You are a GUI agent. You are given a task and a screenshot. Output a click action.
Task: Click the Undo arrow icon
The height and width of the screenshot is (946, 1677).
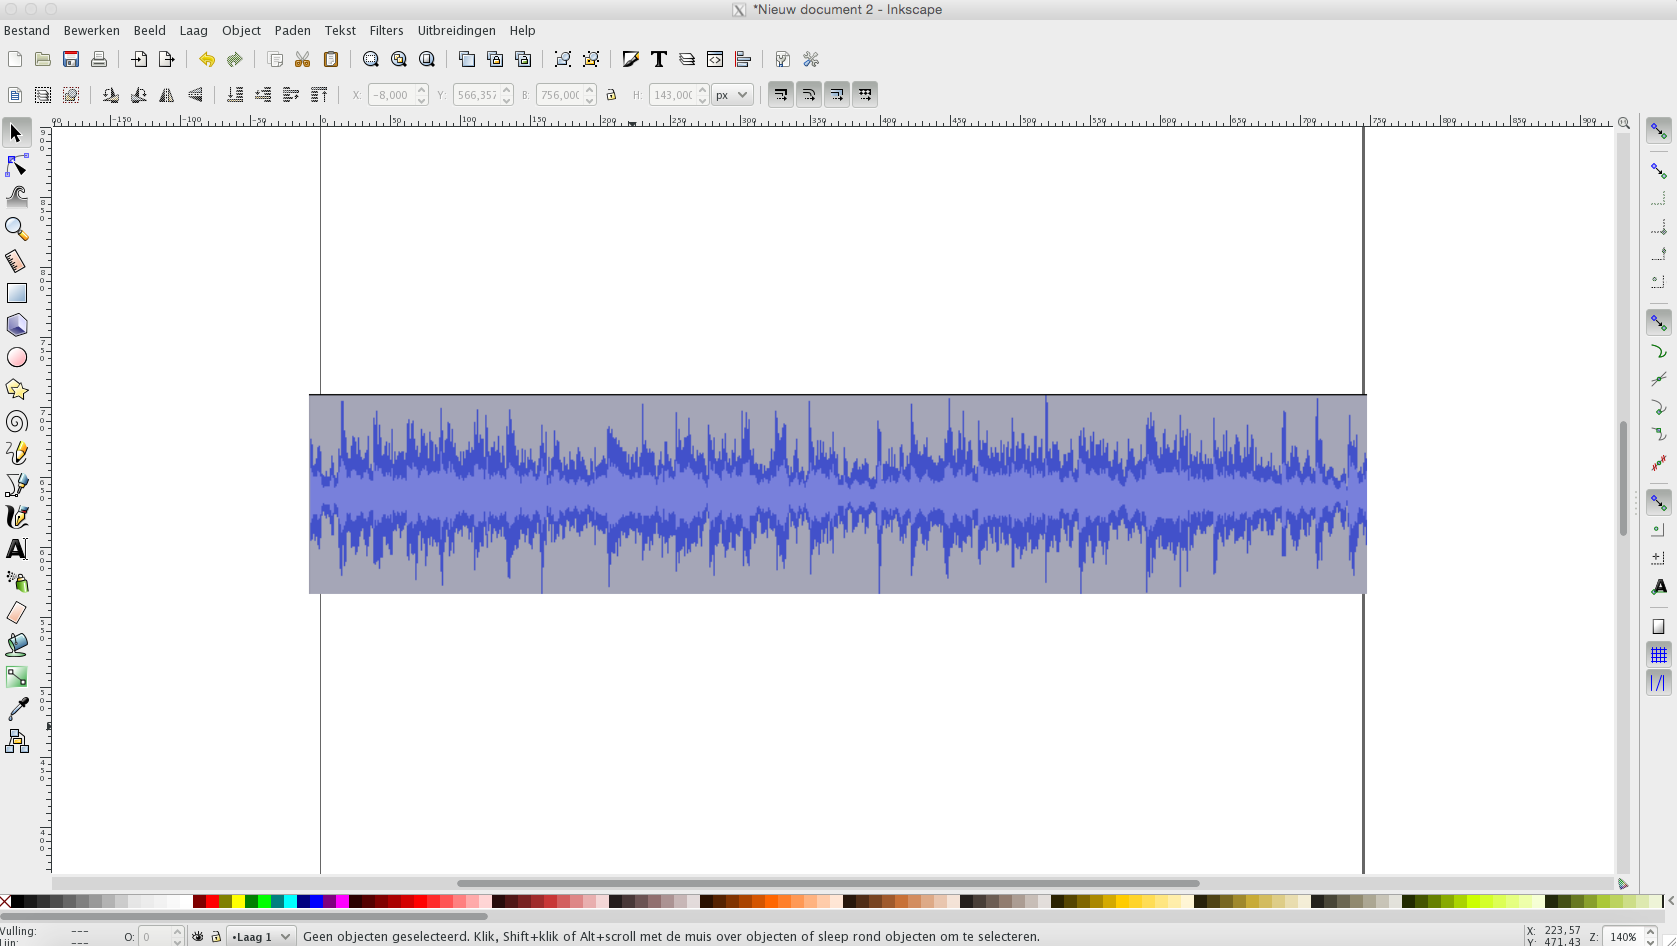click(207, 59)
